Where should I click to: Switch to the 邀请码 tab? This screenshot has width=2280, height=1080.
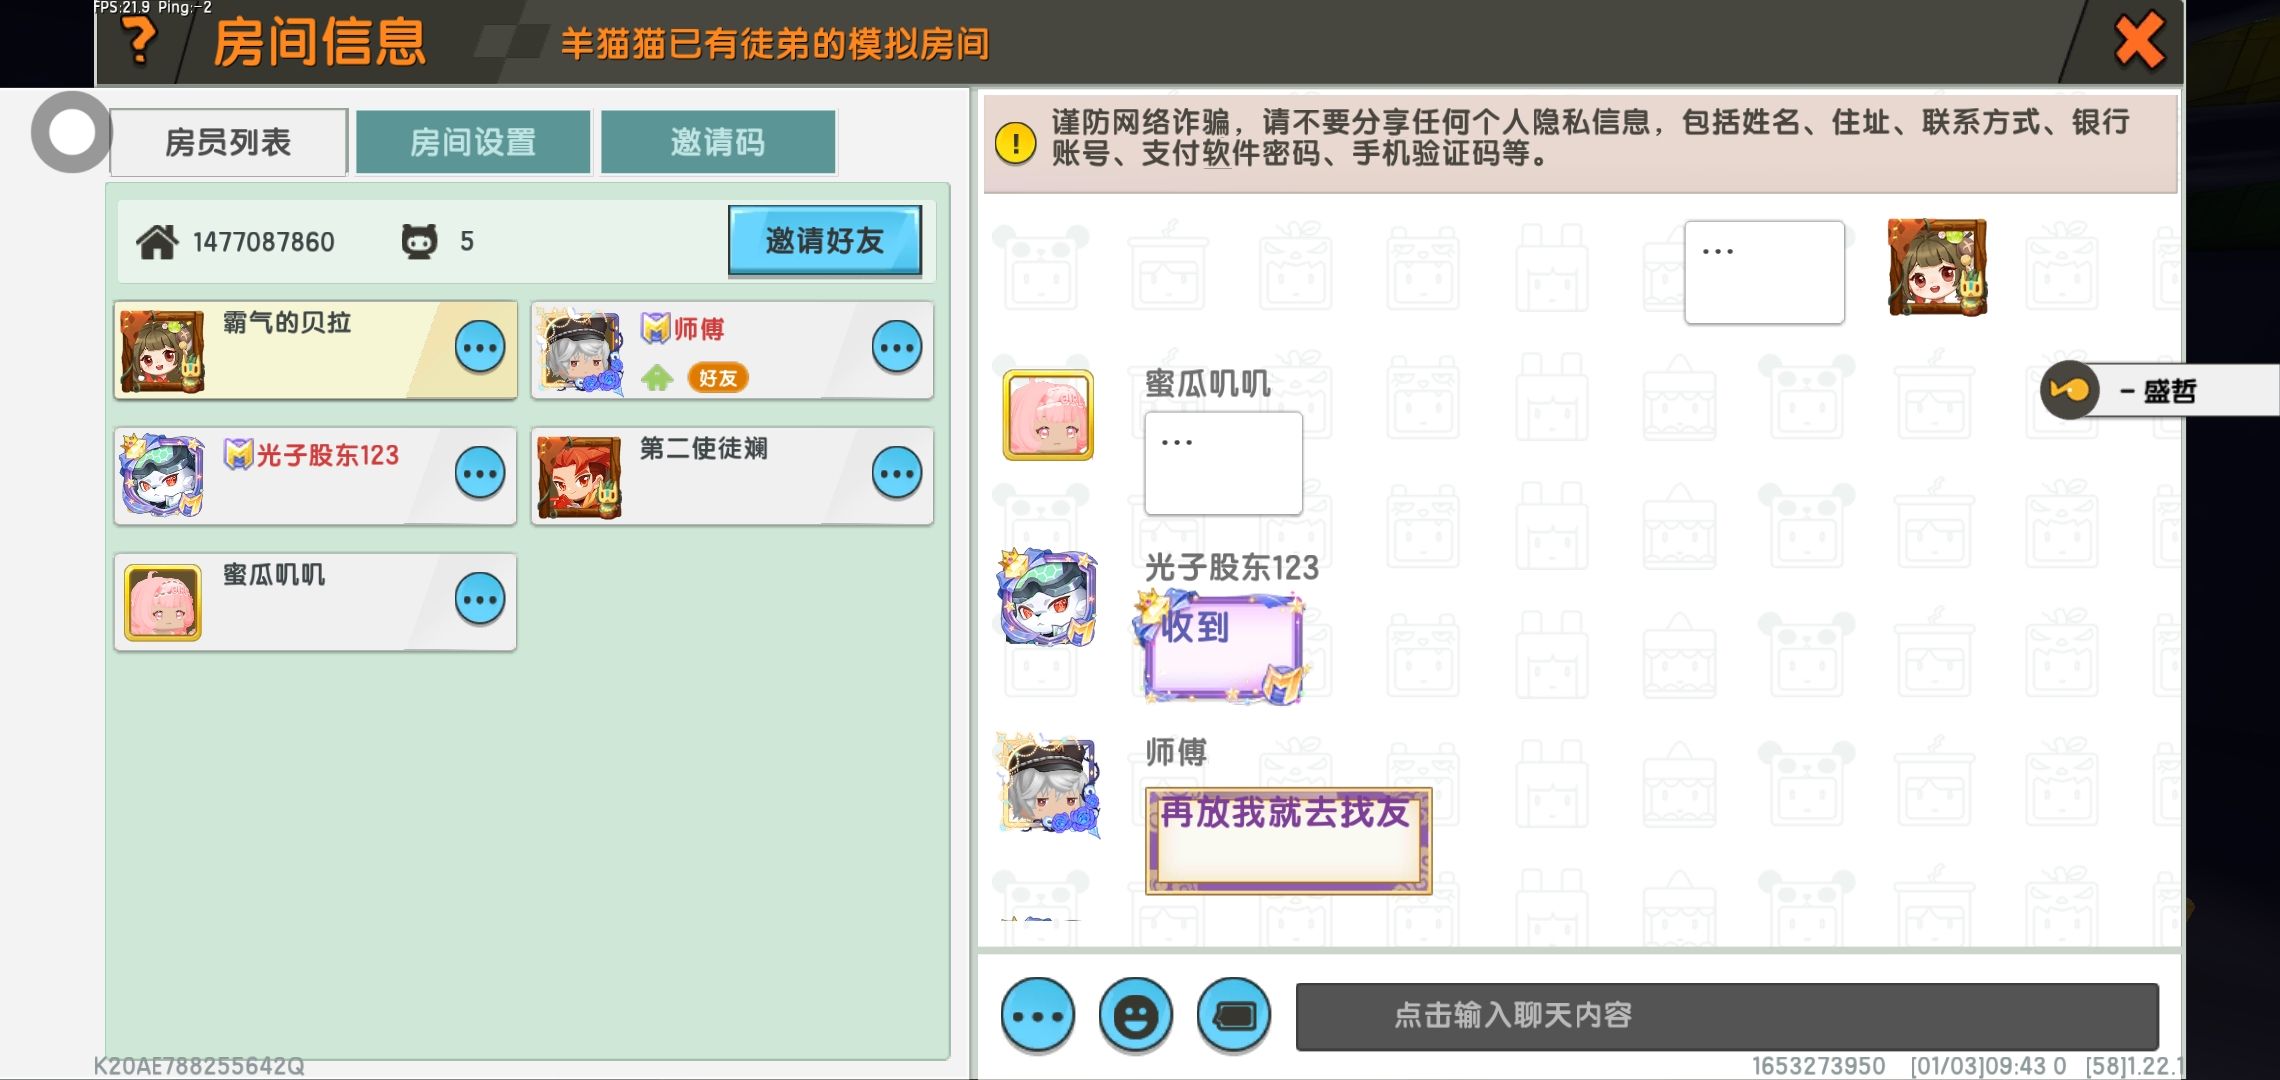(718, 142)
